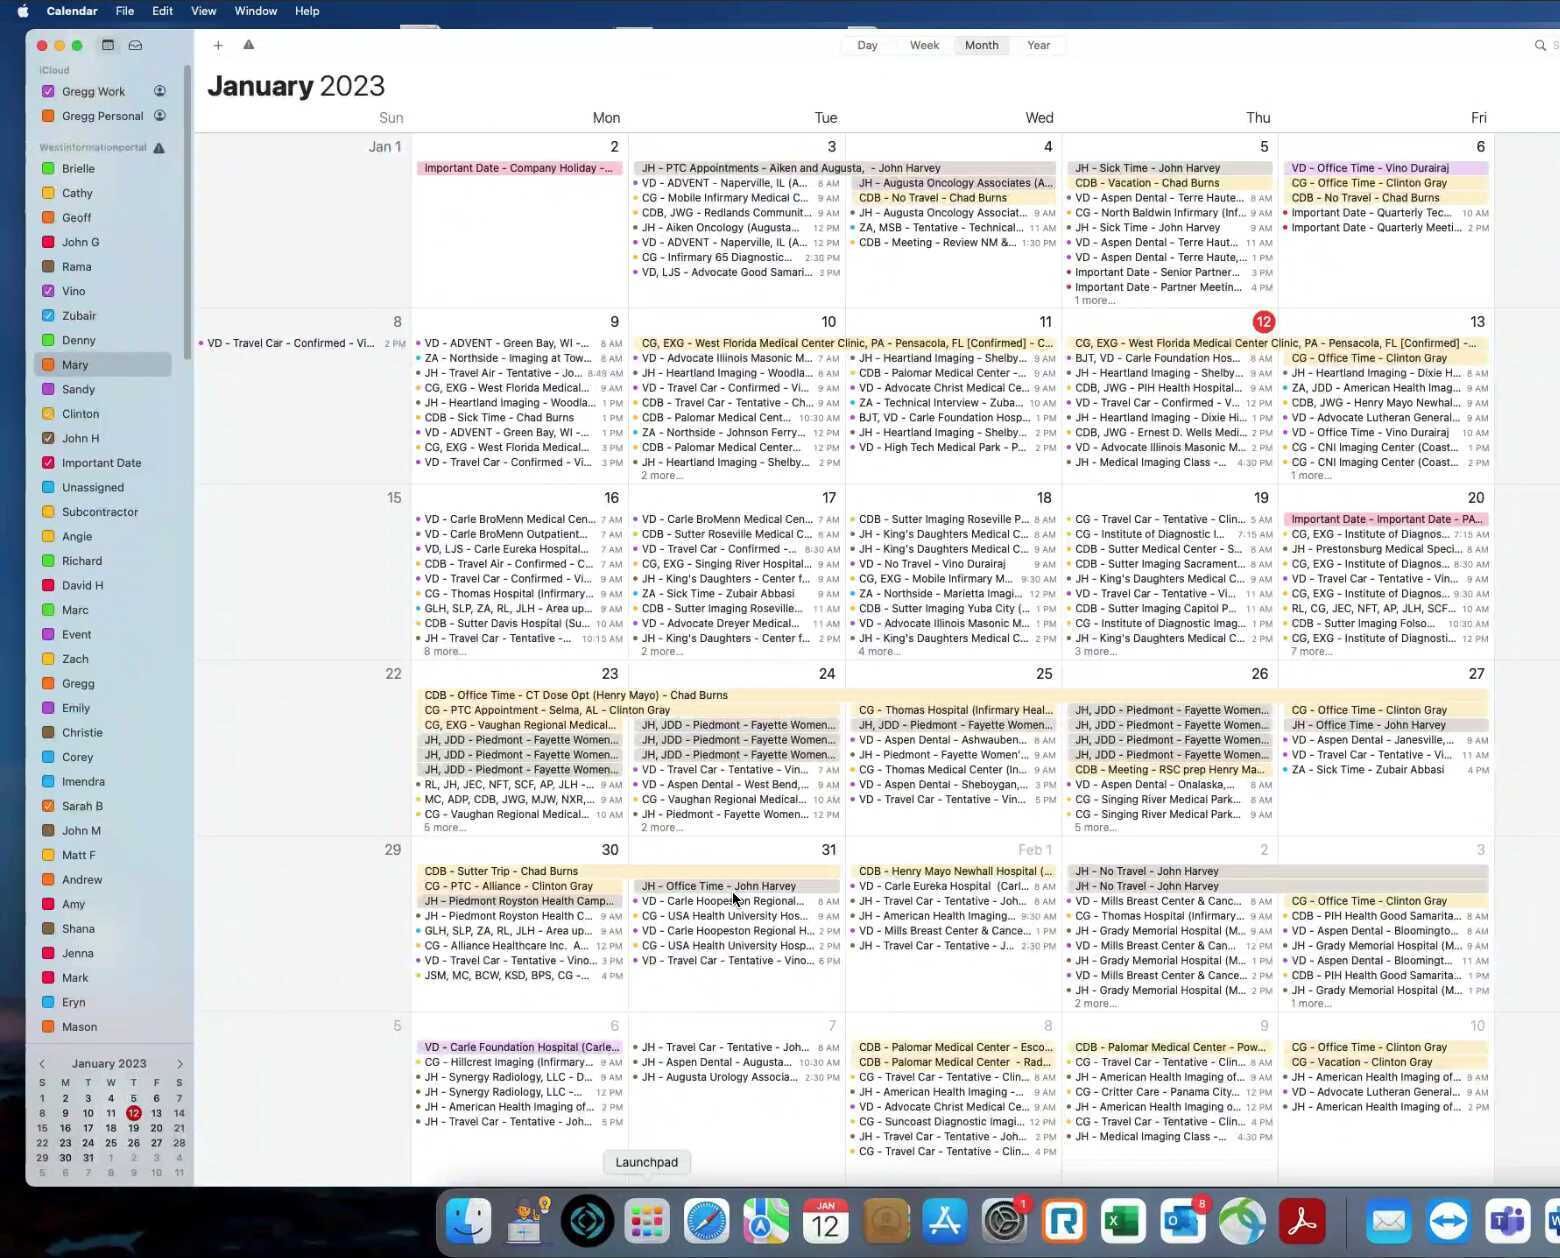Go to previous month in mini calendar
1560x1258 pixels.
(42, 1063)
